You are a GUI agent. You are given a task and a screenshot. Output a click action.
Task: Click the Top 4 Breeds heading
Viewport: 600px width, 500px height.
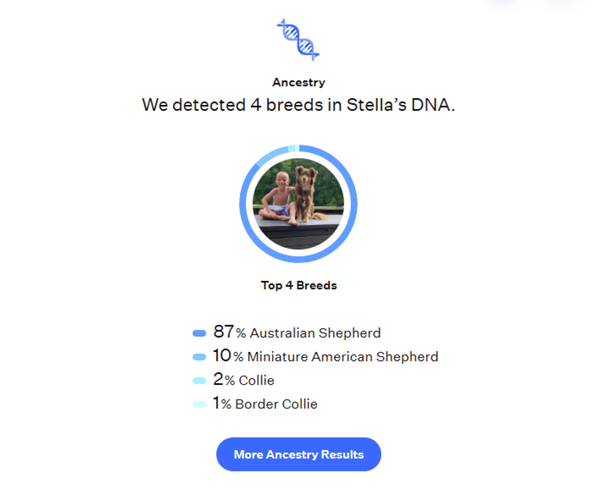click(x=299, y=285)
